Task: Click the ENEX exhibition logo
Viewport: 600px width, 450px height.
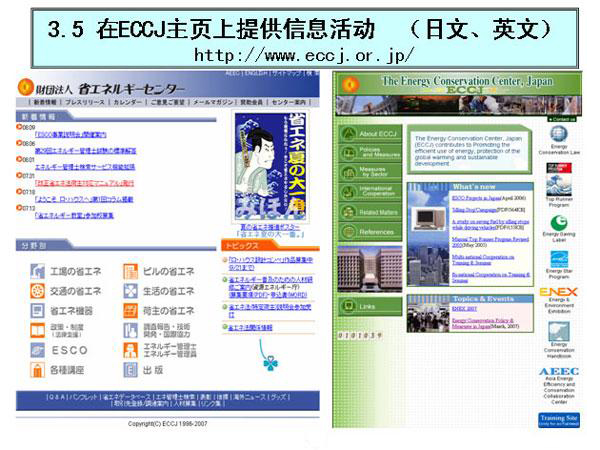Action: point(558,292)
